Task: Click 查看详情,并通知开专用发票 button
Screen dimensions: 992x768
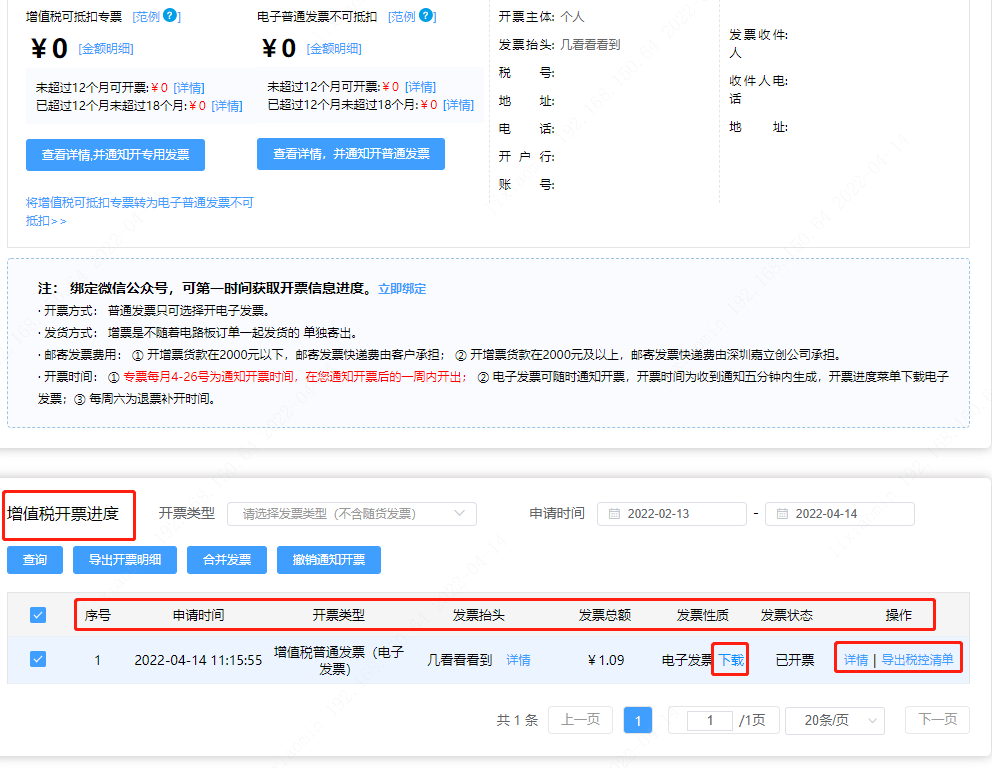Action: pos(115,155)
